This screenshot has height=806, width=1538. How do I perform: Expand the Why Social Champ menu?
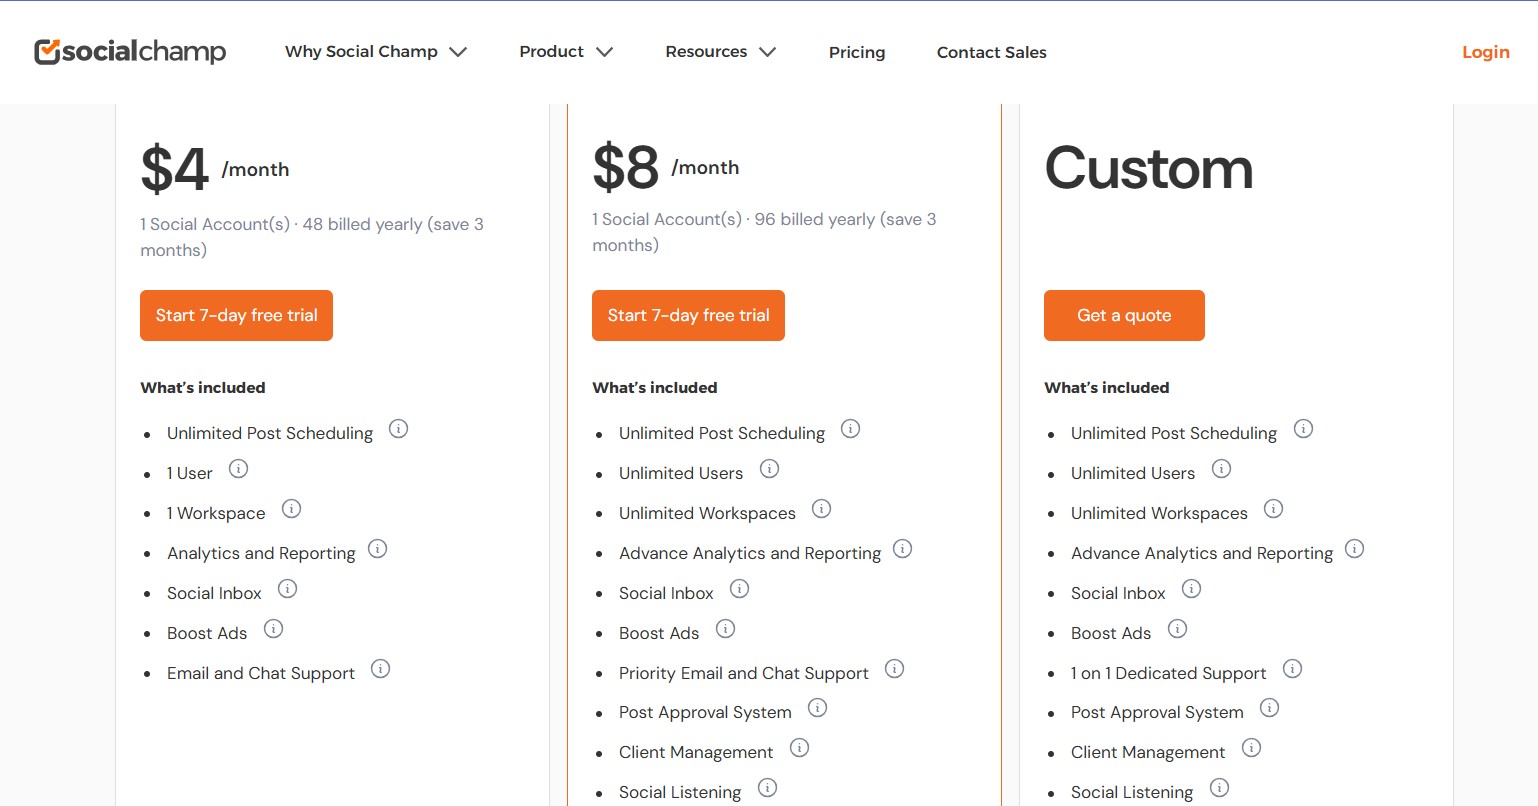(376, 52)
